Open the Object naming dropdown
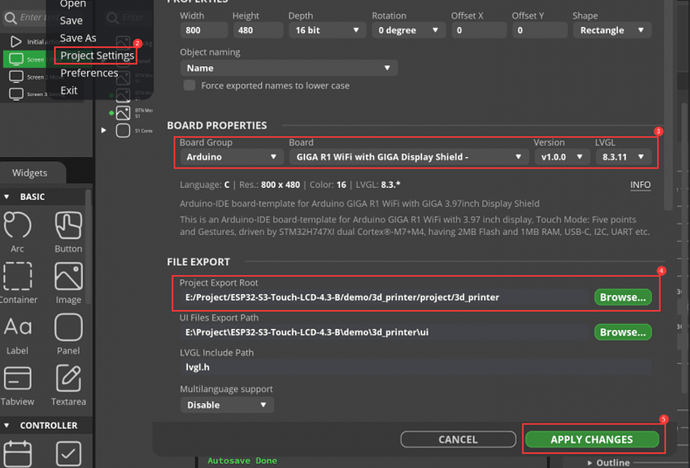The width and height of the screenshot is (690, 468). (x=289, y=68)
